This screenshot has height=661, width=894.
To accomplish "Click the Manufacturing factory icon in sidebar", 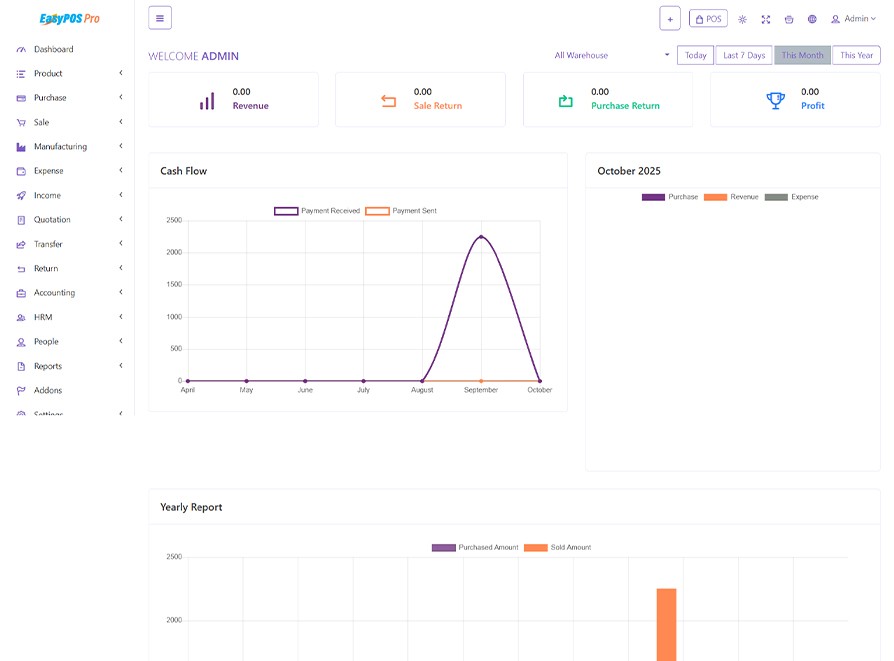I will pos(21,147).
